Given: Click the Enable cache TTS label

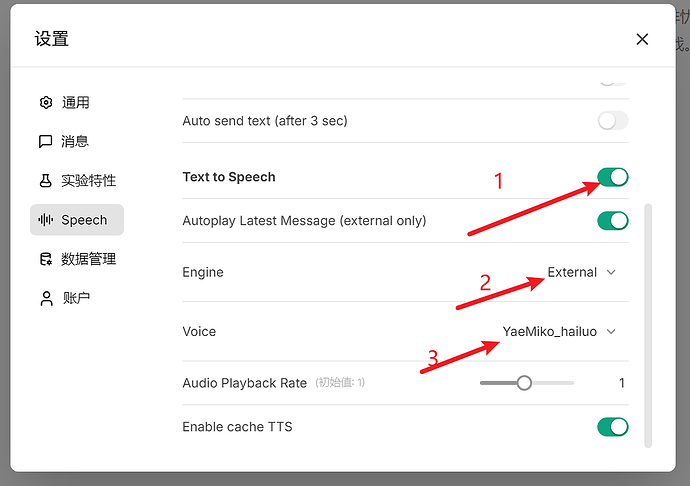Looking at the screenshot, I should pos(237,427).
